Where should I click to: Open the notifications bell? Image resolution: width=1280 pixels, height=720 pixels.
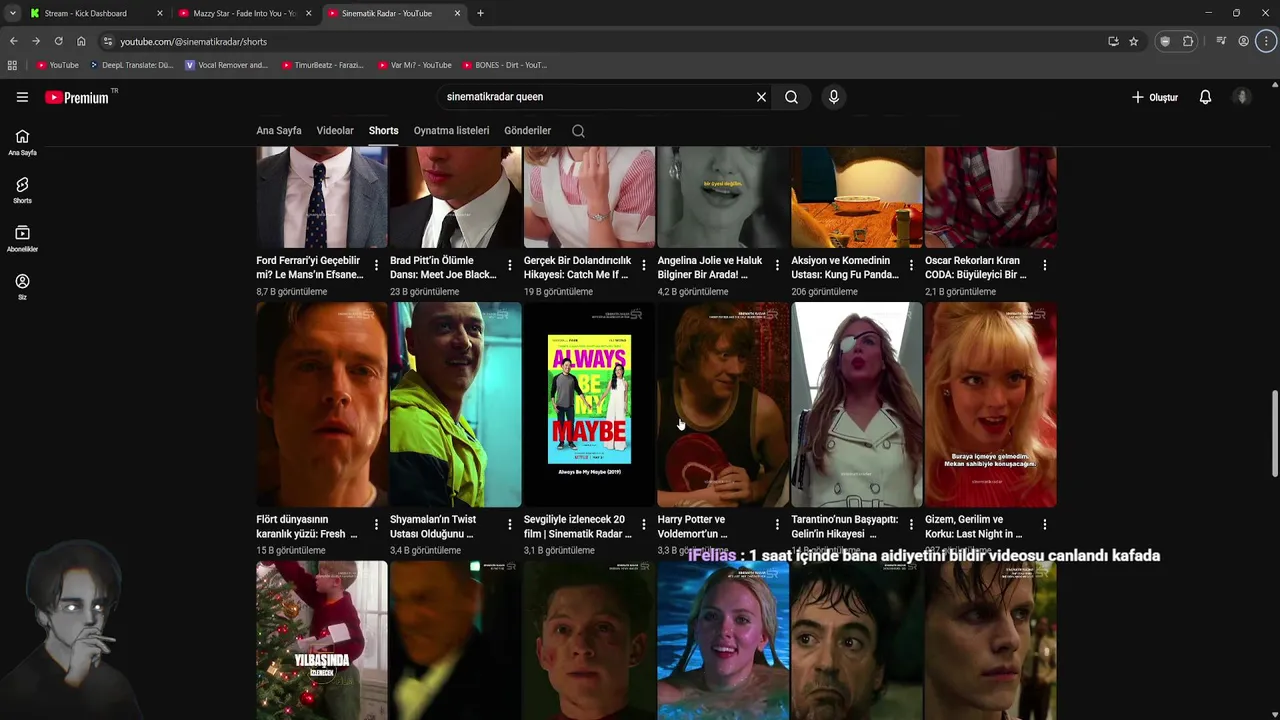pos(1205,97)
